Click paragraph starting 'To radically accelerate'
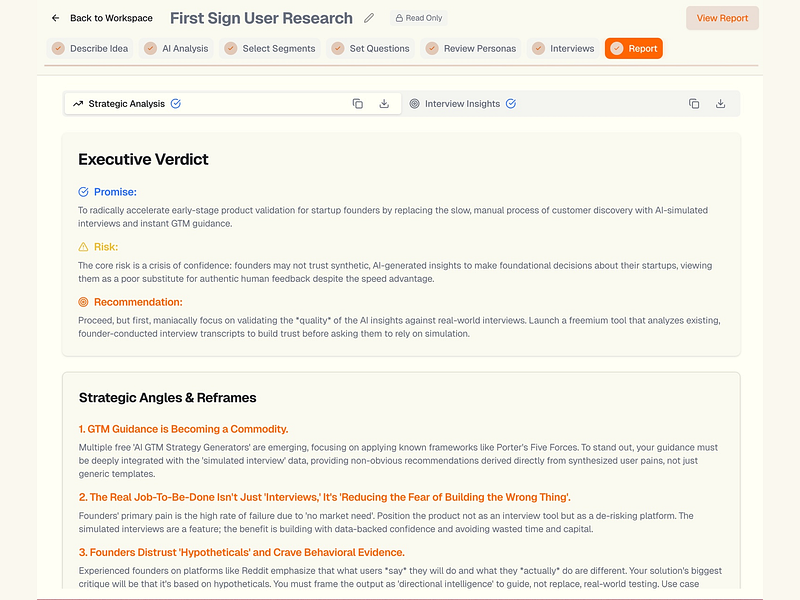The height and width of the screenshot is (600, 800). 393,217
